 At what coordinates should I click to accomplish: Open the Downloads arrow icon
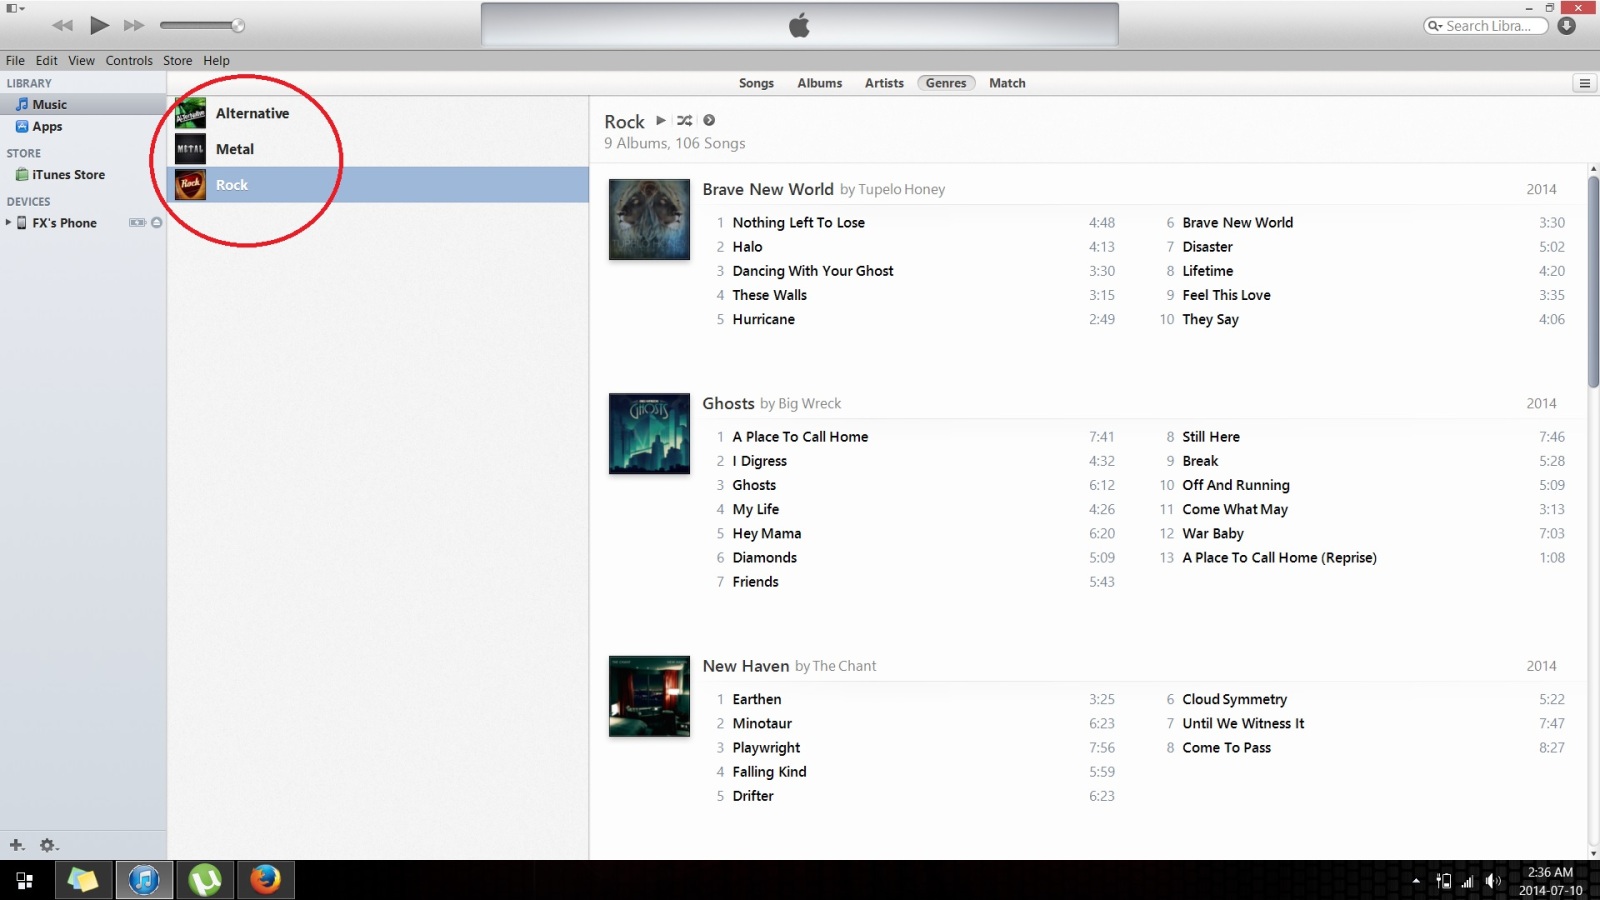(1567, 26)
